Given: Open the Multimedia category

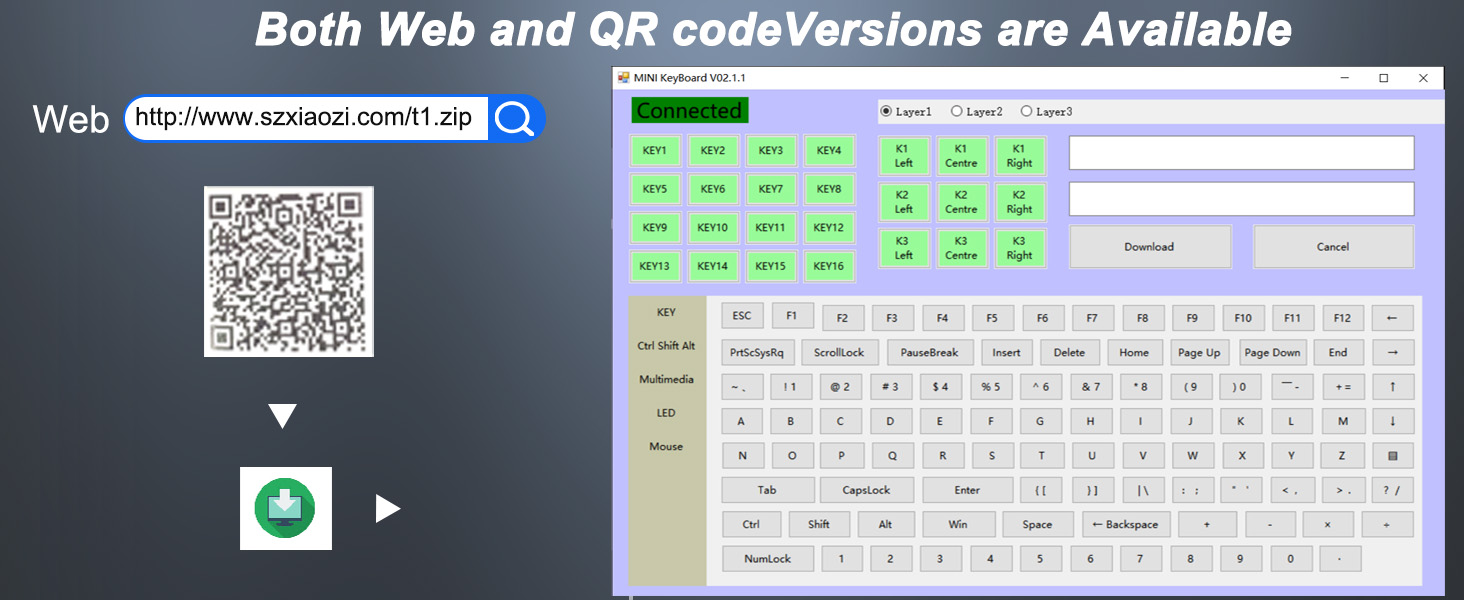Looking at the screenshot, I should click(666, 379).
